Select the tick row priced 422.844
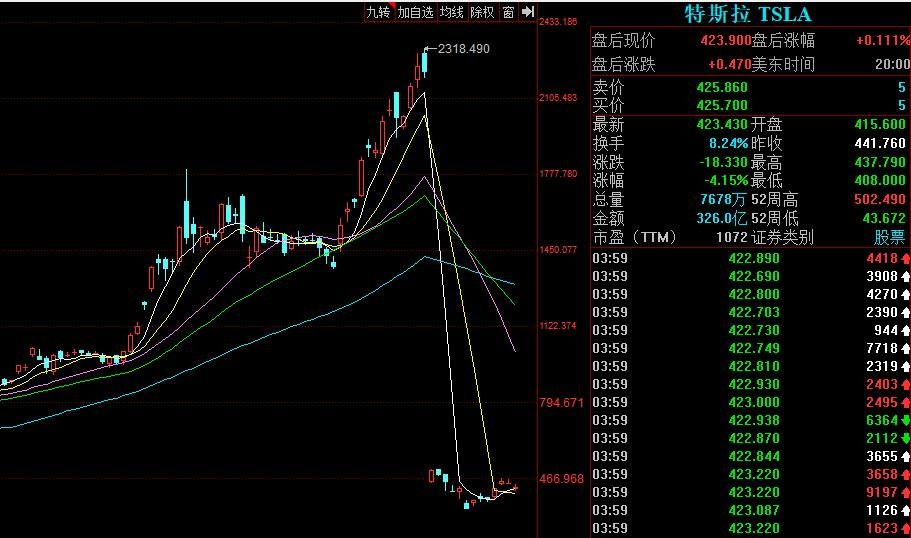Viewport: 911px width, 538px height. click(x=751, y=456)
